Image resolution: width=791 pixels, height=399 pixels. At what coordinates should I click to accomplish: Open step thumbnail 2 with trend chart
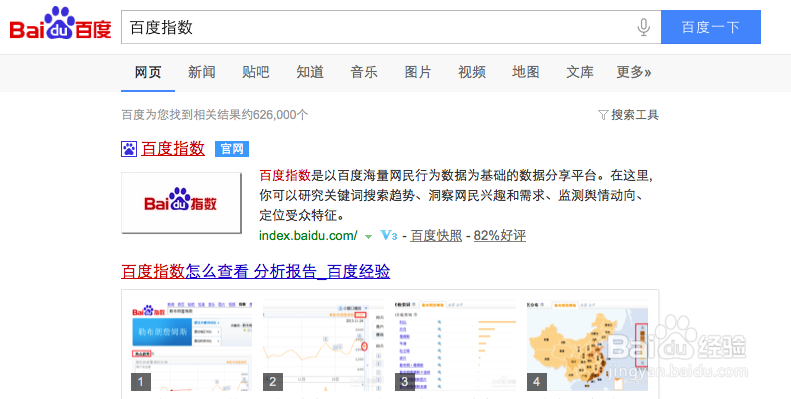pyautogui.click(x=323, y=346)
